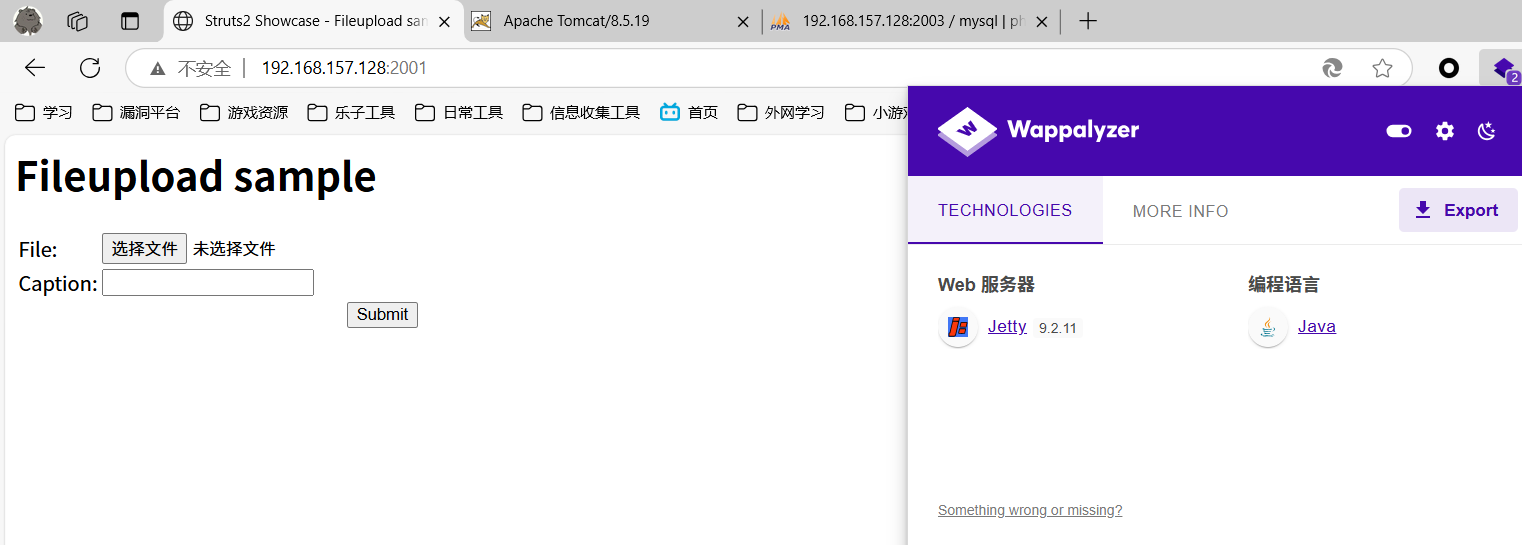The image size is (1522, 545).
Task: Switch to the Apache Tomcat/8.5.19 tab
Action: (x=611, y=21)
